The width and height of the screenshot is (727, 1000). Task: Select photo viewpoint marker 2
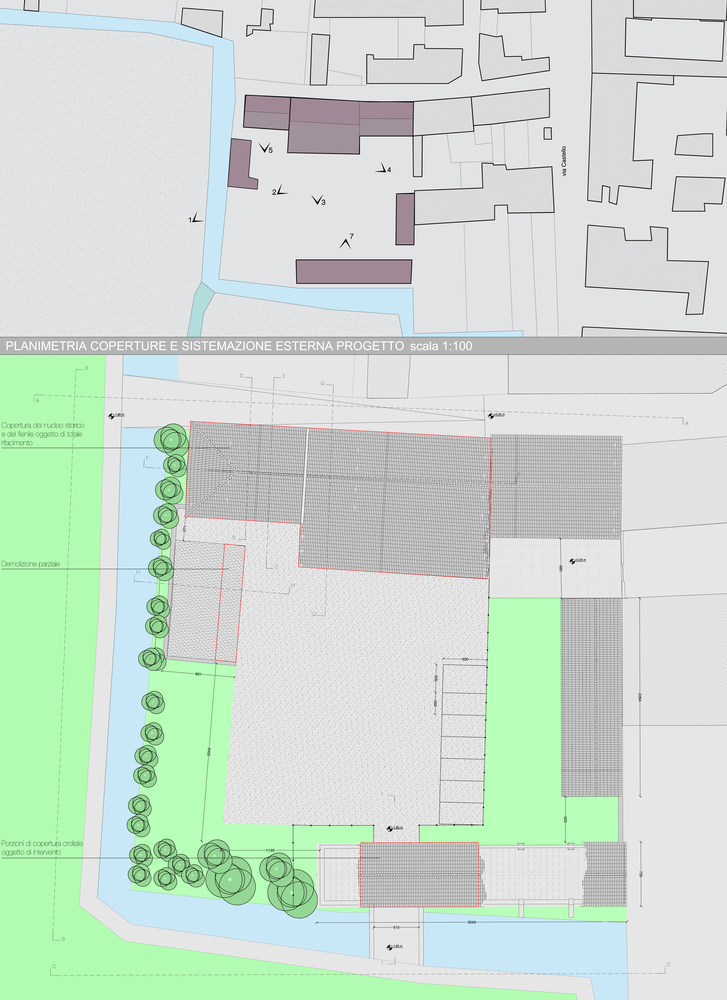point(279,189)
